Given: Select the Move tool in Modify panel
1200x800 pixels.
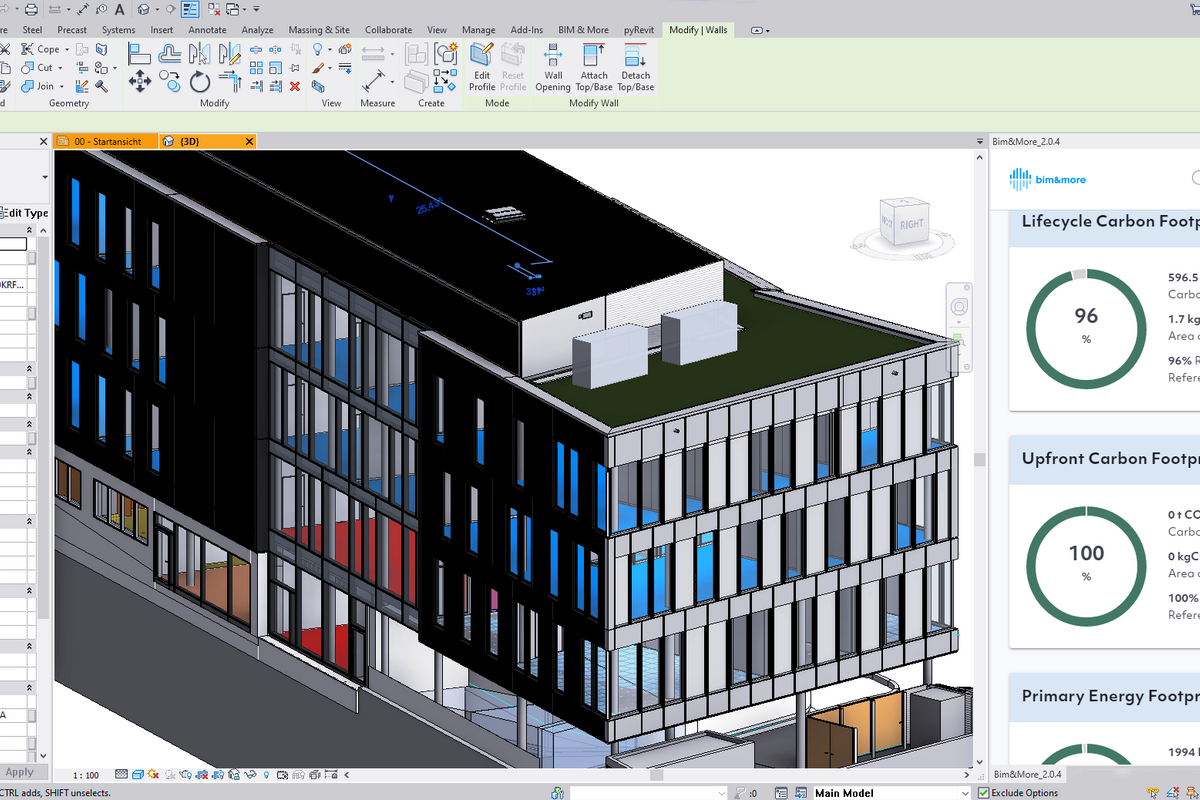Looking at the screenshot, I should coord(140,81).
